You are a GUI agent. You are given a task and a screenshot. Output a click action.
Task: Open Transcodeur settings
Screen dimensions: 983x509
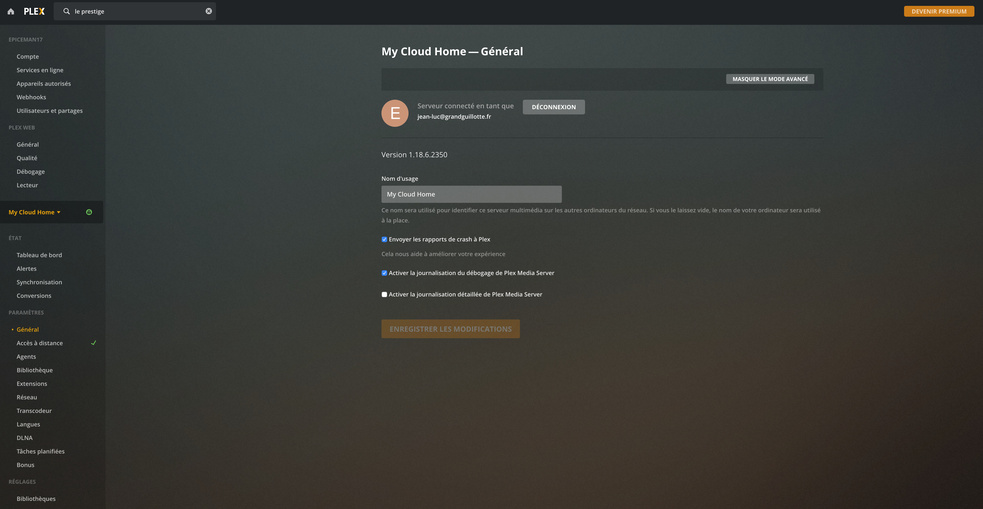pyautogui.click(x=34, y=411)
